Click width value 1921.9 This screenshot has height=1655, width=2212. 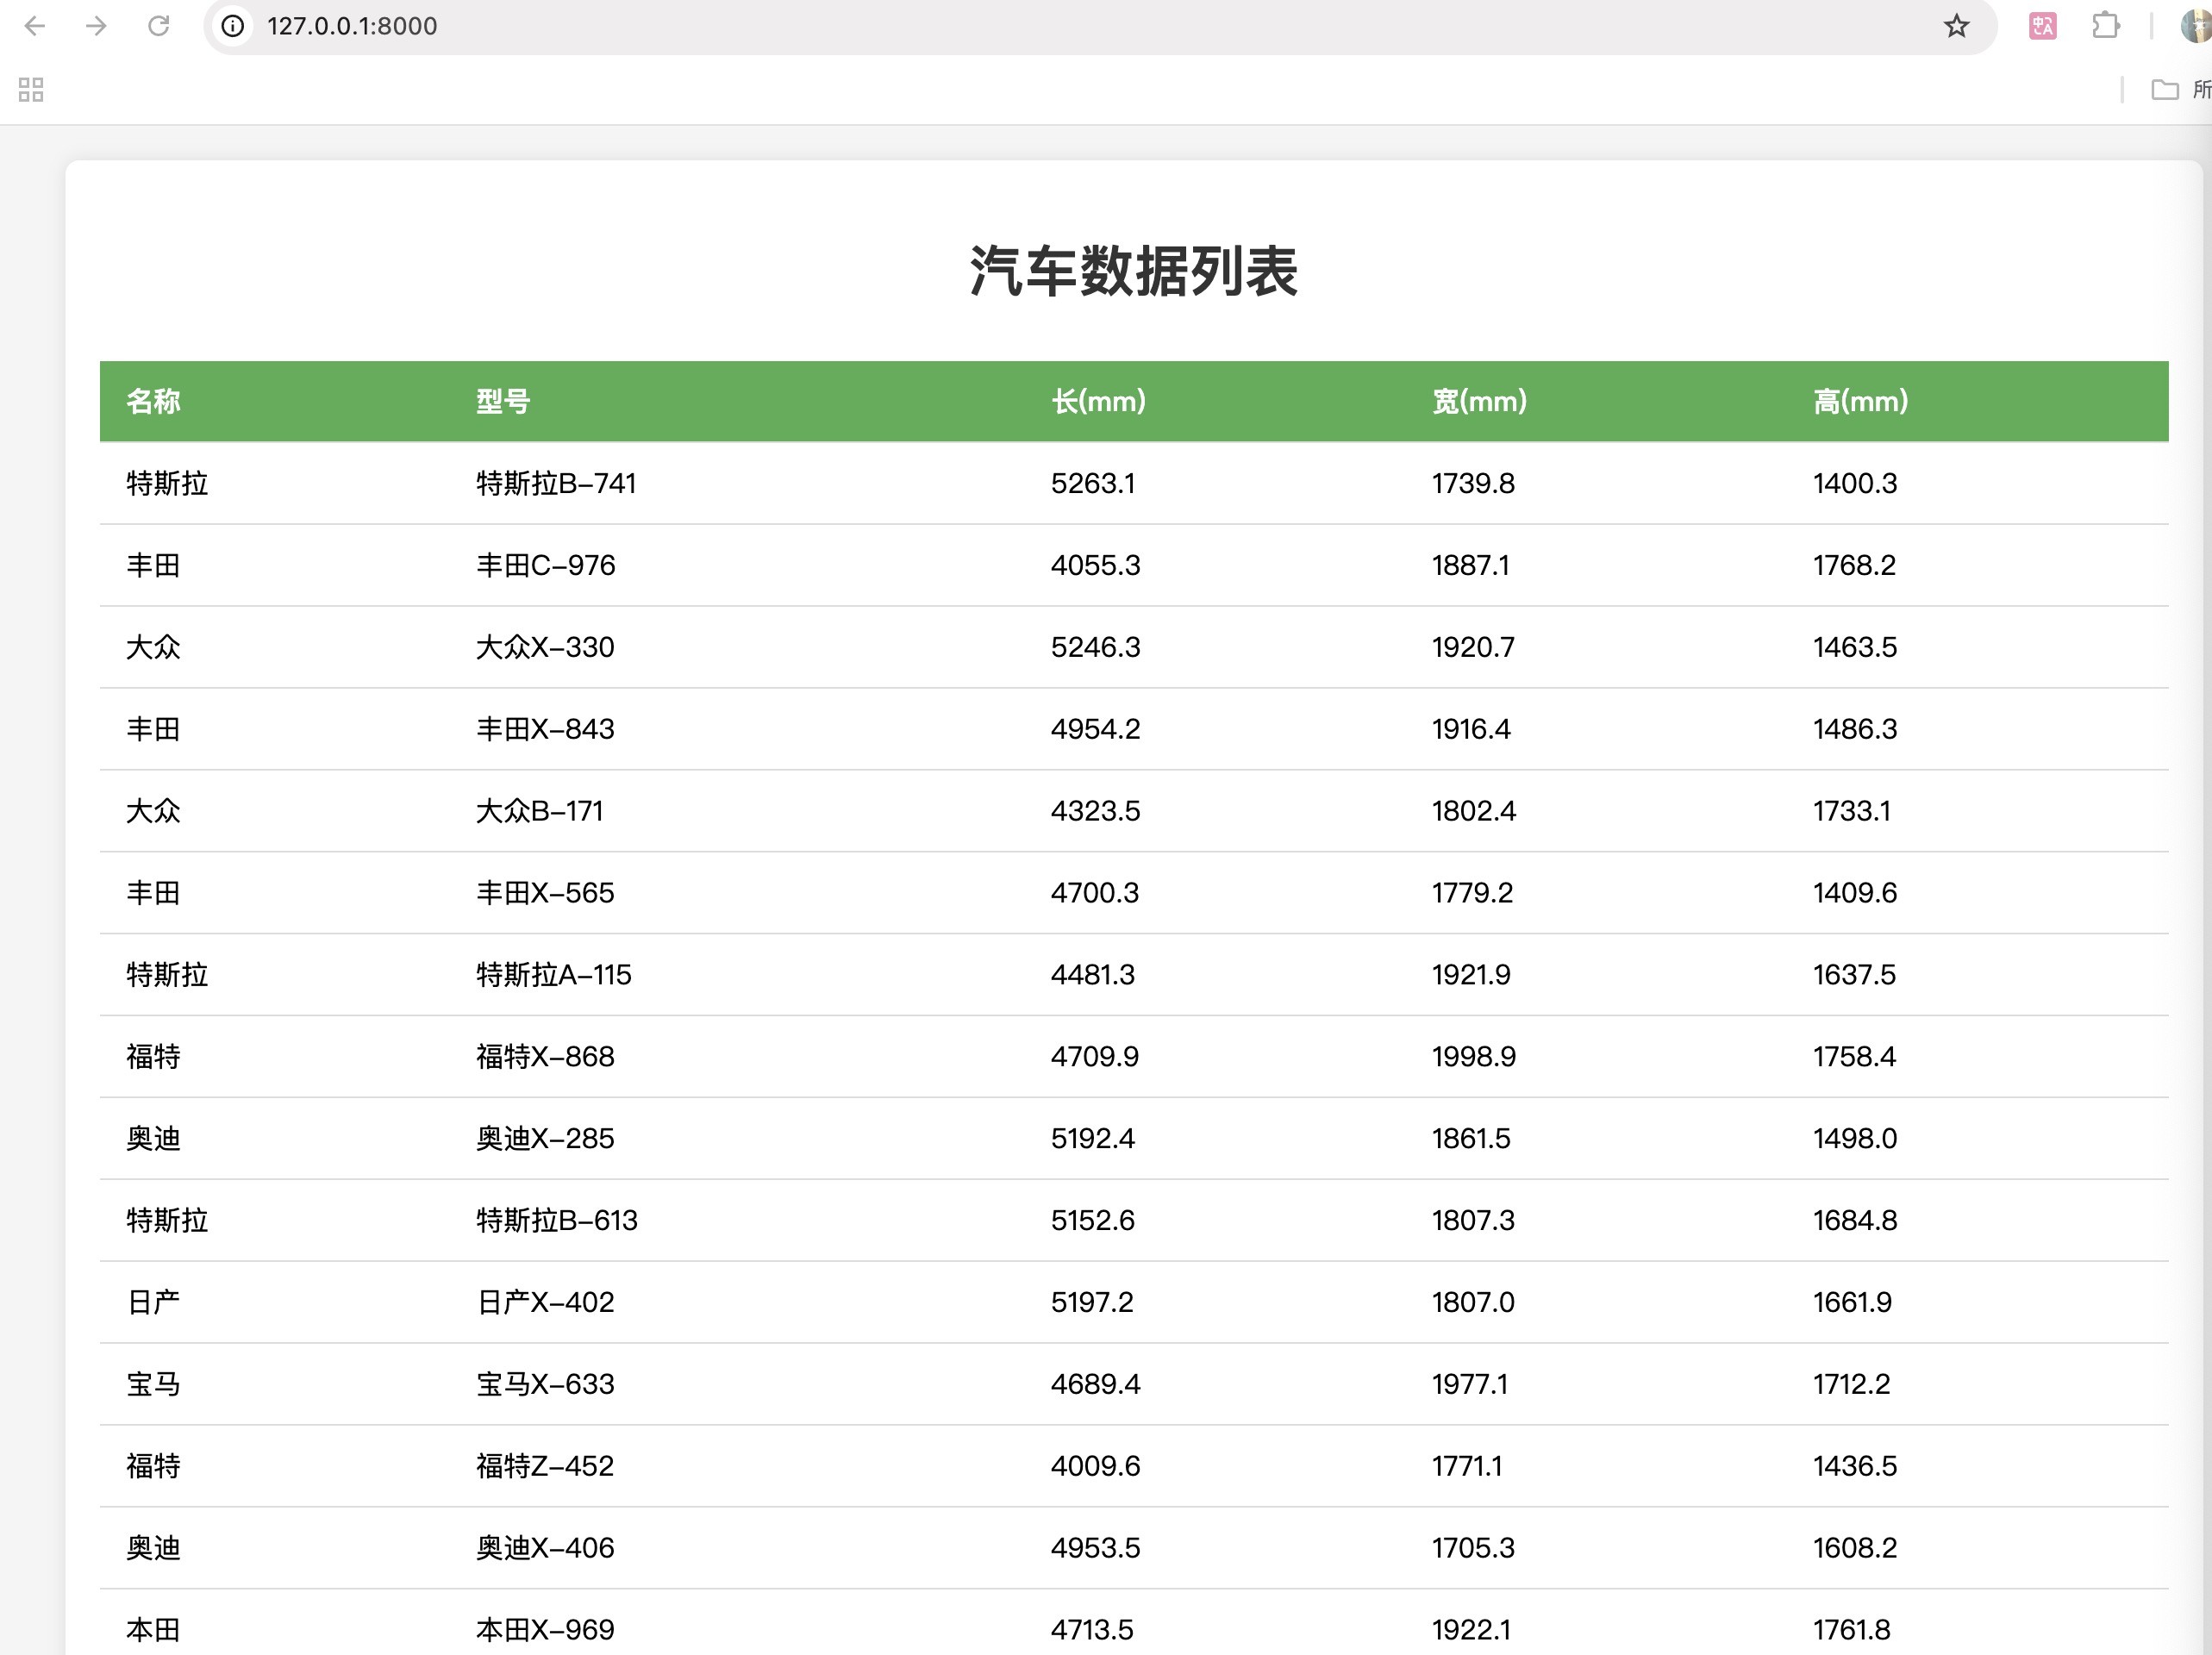pyautogui.click(x=1471, y=975)
